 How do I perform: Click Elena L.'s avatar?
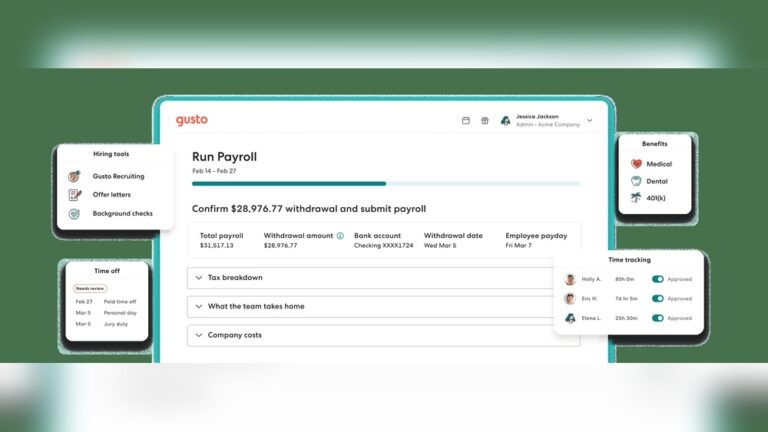point(570,318)
